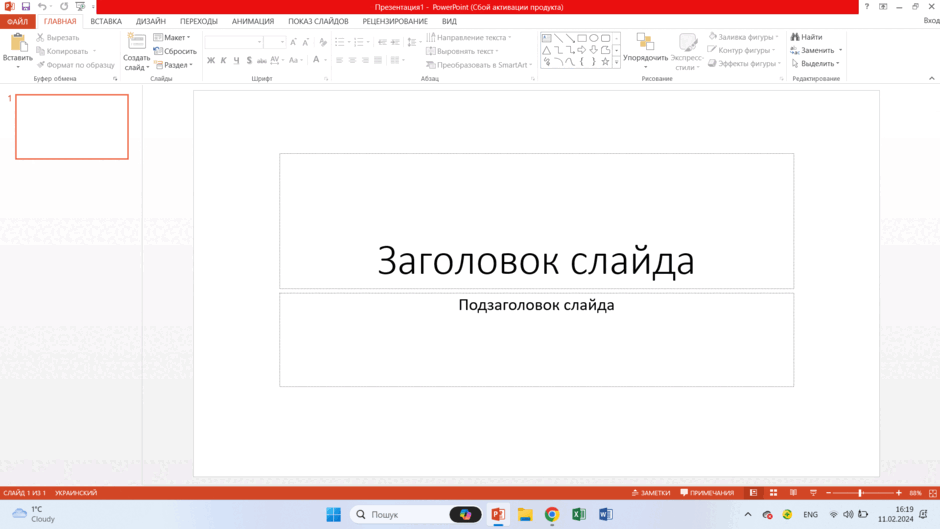Switch to the ПЕРЕХОДЫ tab
This screenshot has width=940, height=529.
pyautogui.click(x=199, y=21)
